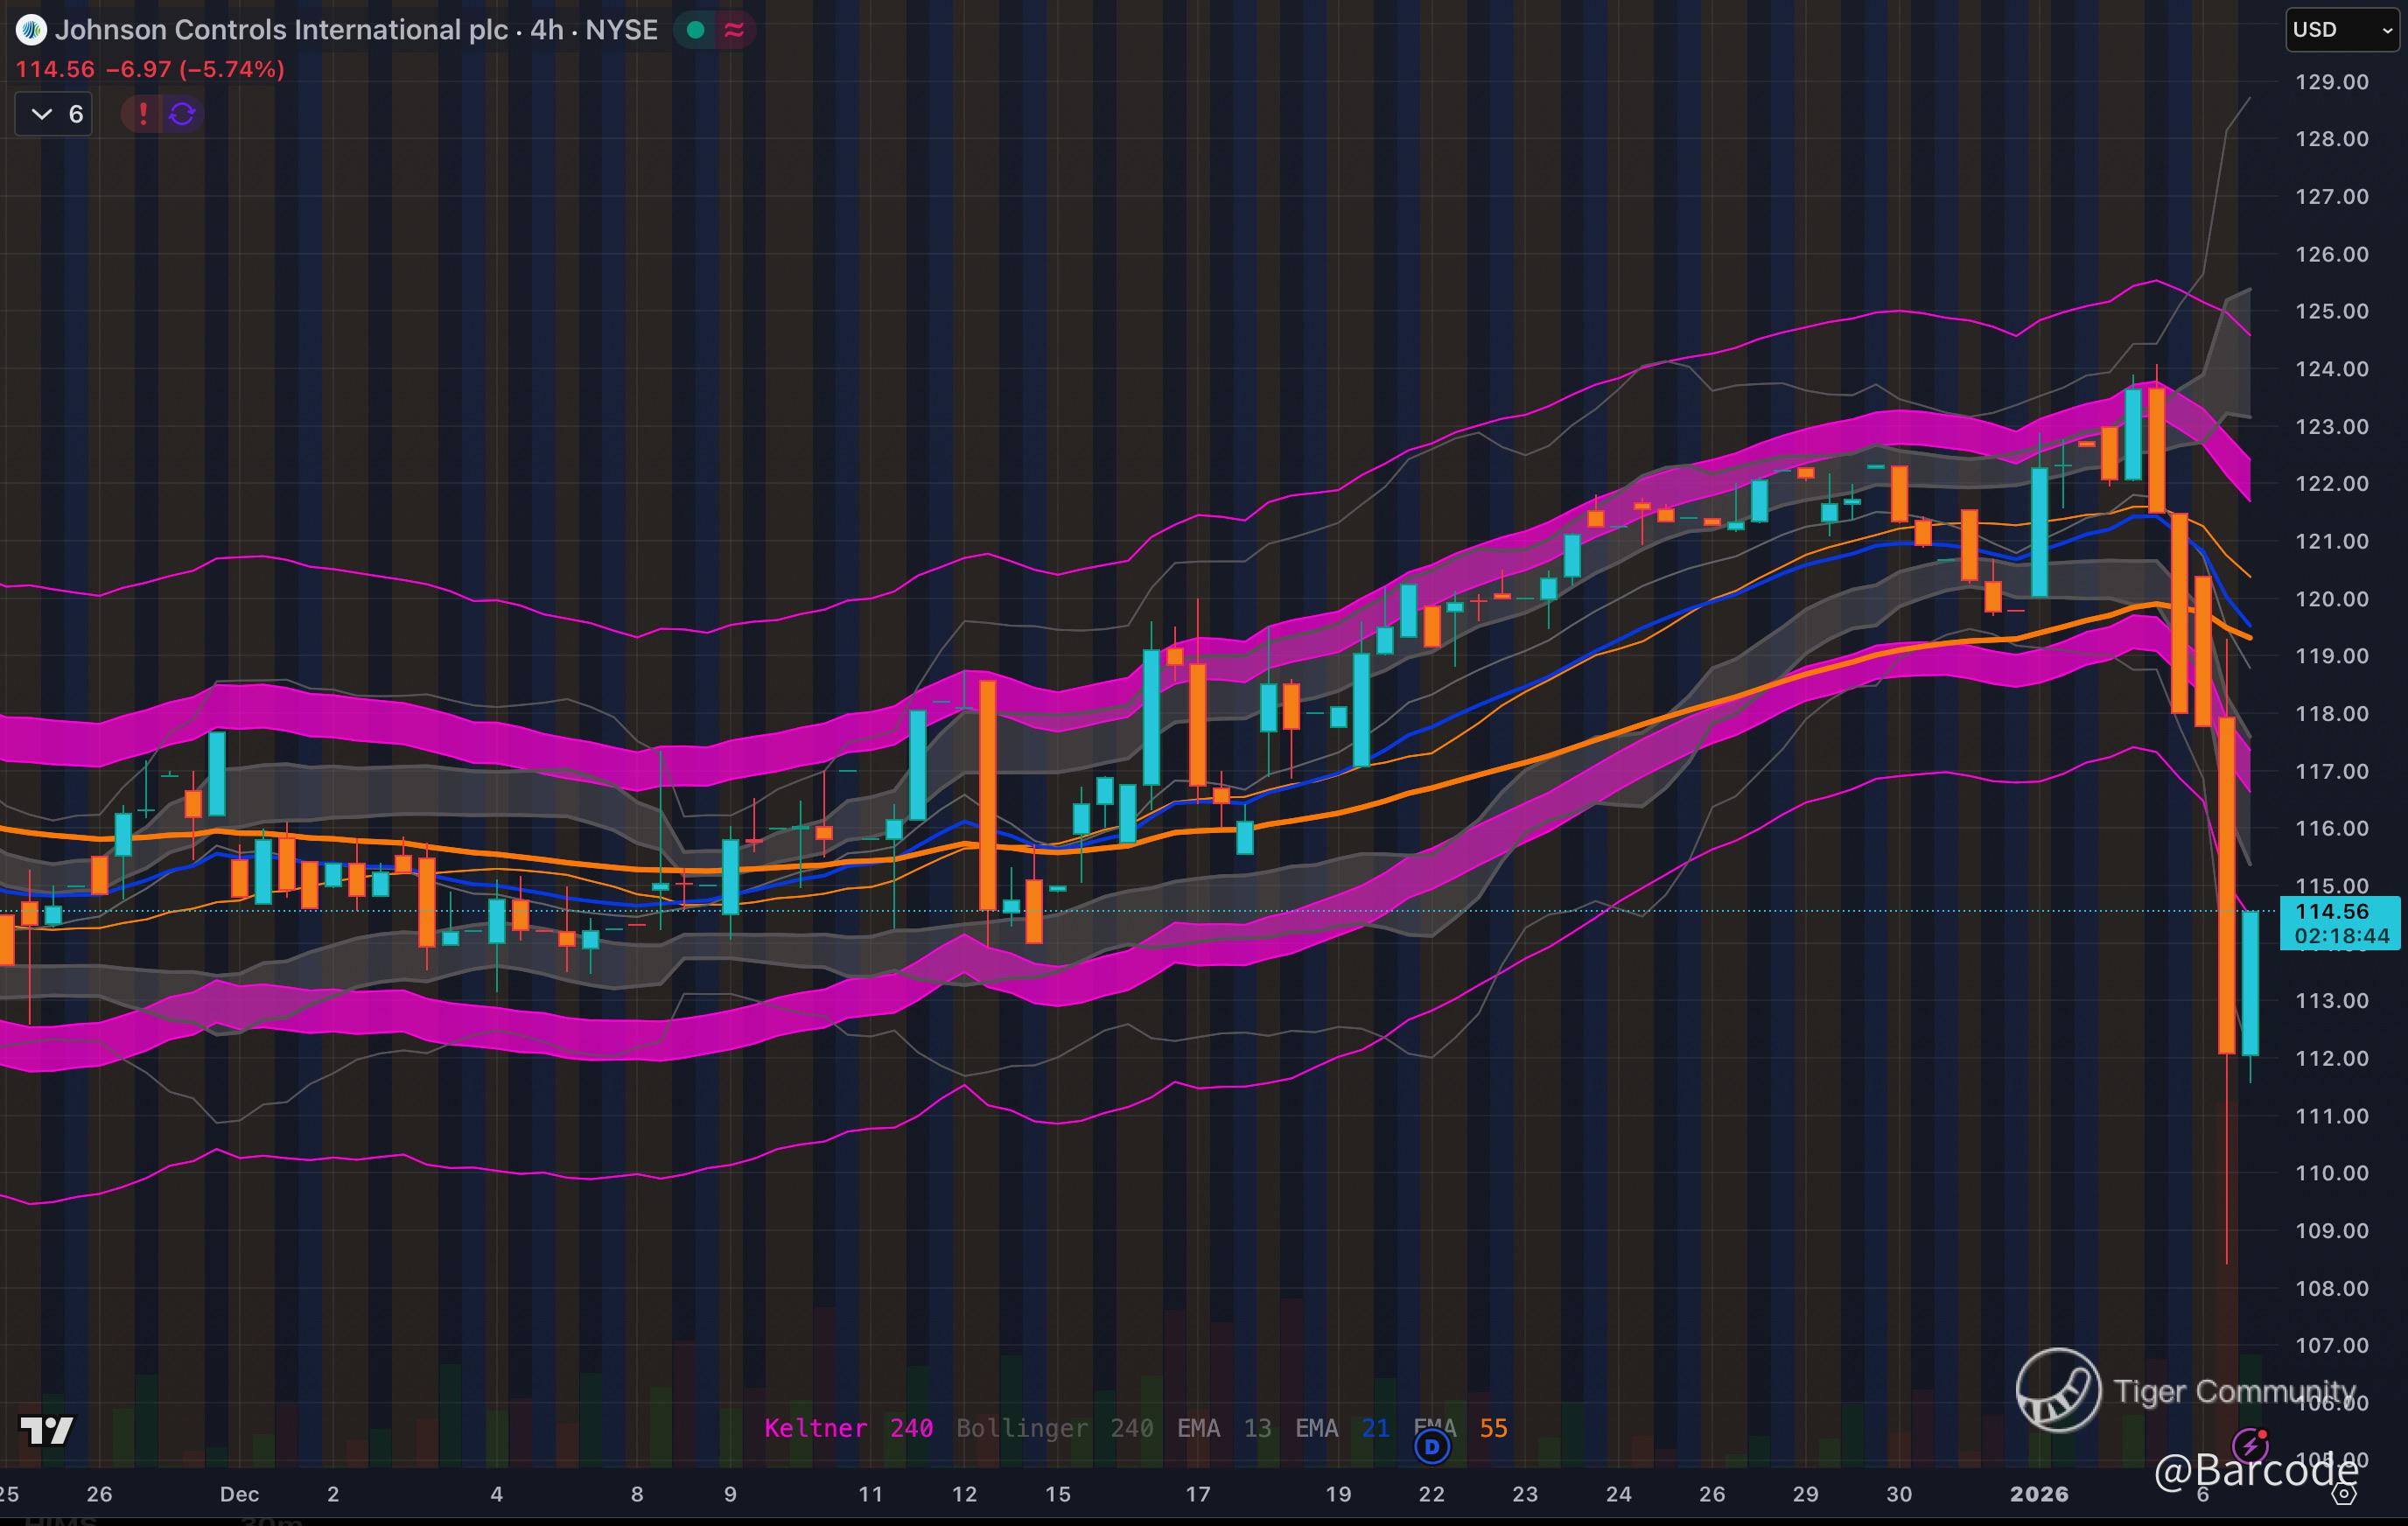2408x1526 pixels.
Task: Click the Johnson Controls International plc title
Action: [281, 30]
